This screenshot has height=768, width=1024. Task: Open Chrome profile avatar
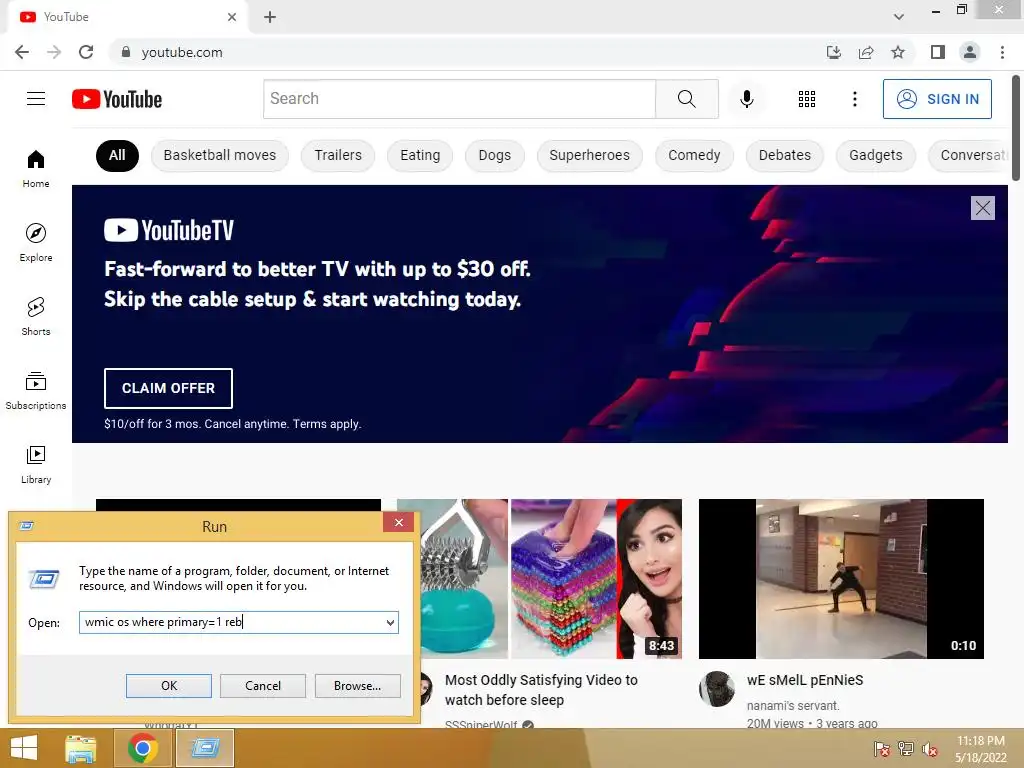click(x=970, y=52)
